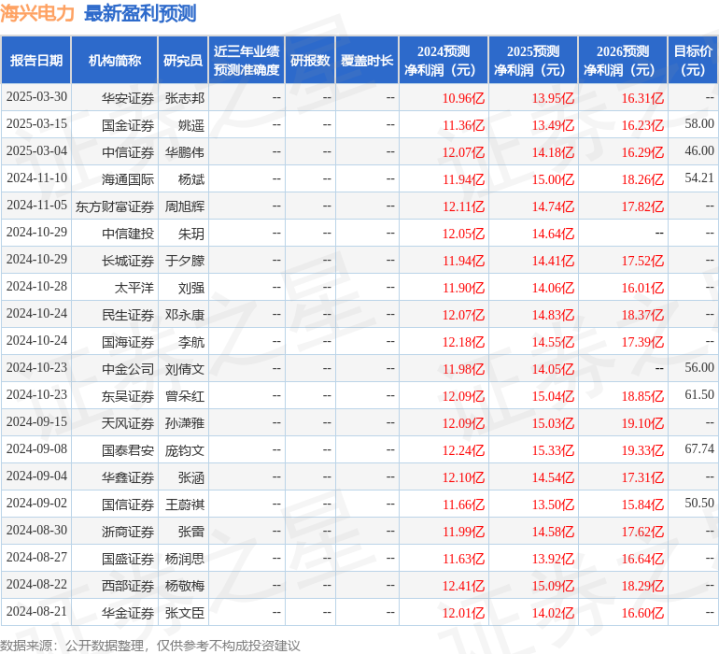Image resolution: width=719 pixels, height=654 pixels.
Task: Click the 海兴电力 title text
Action: [x=37, y=13]
